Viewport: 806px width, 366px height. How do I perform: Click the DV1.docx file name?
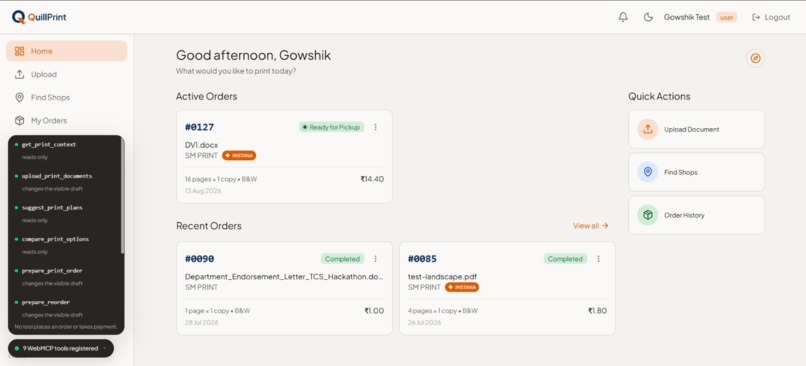[202, 145]
